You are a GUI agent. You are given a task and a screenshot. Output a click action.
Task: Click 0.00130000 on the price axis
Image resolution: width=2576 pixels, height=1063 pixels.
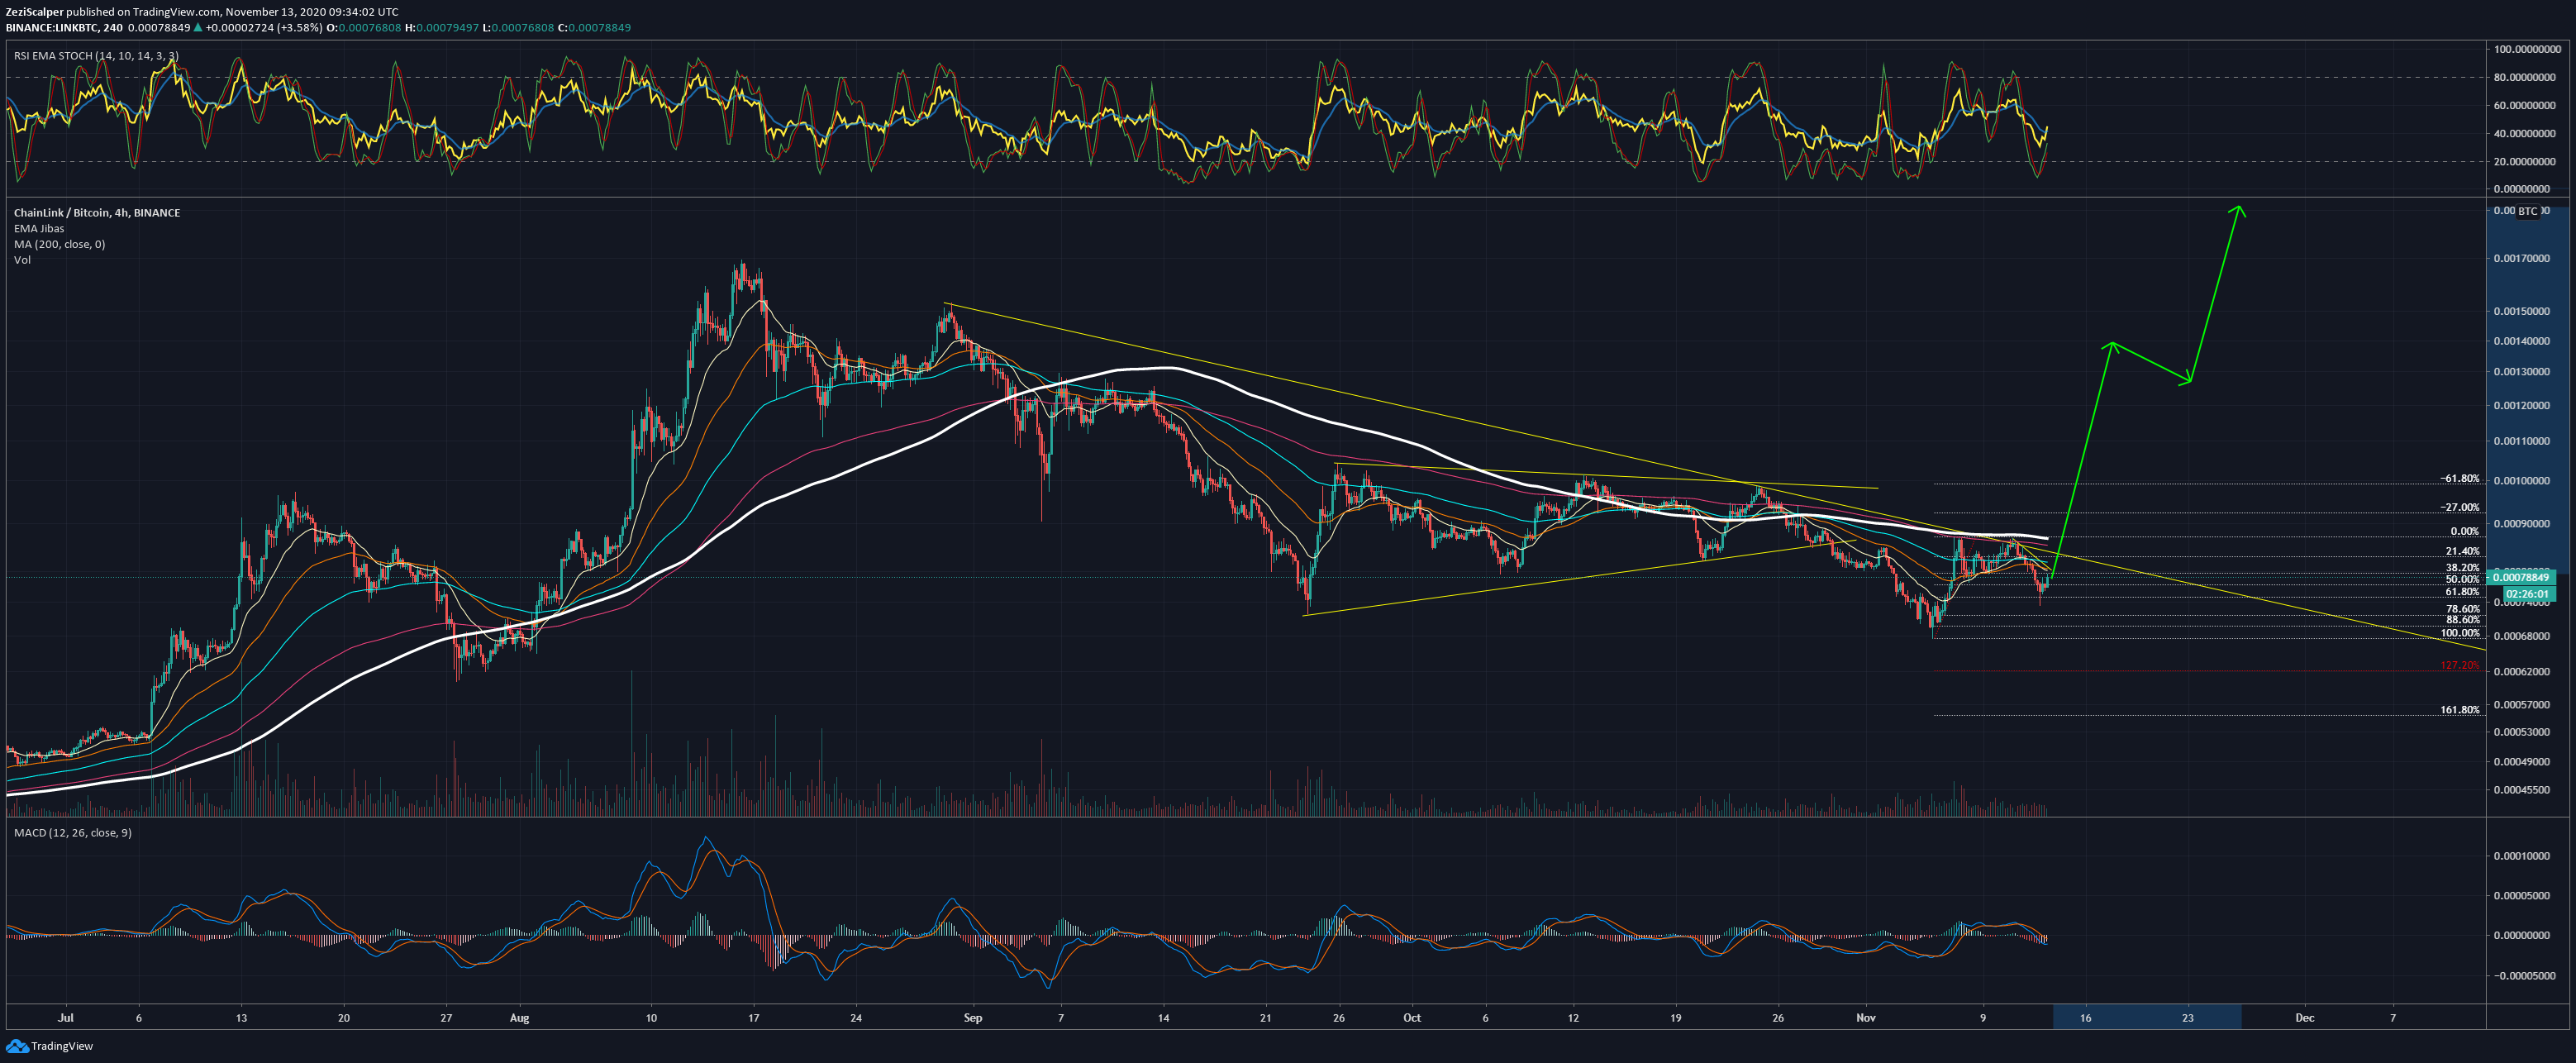coord(2522,372)
